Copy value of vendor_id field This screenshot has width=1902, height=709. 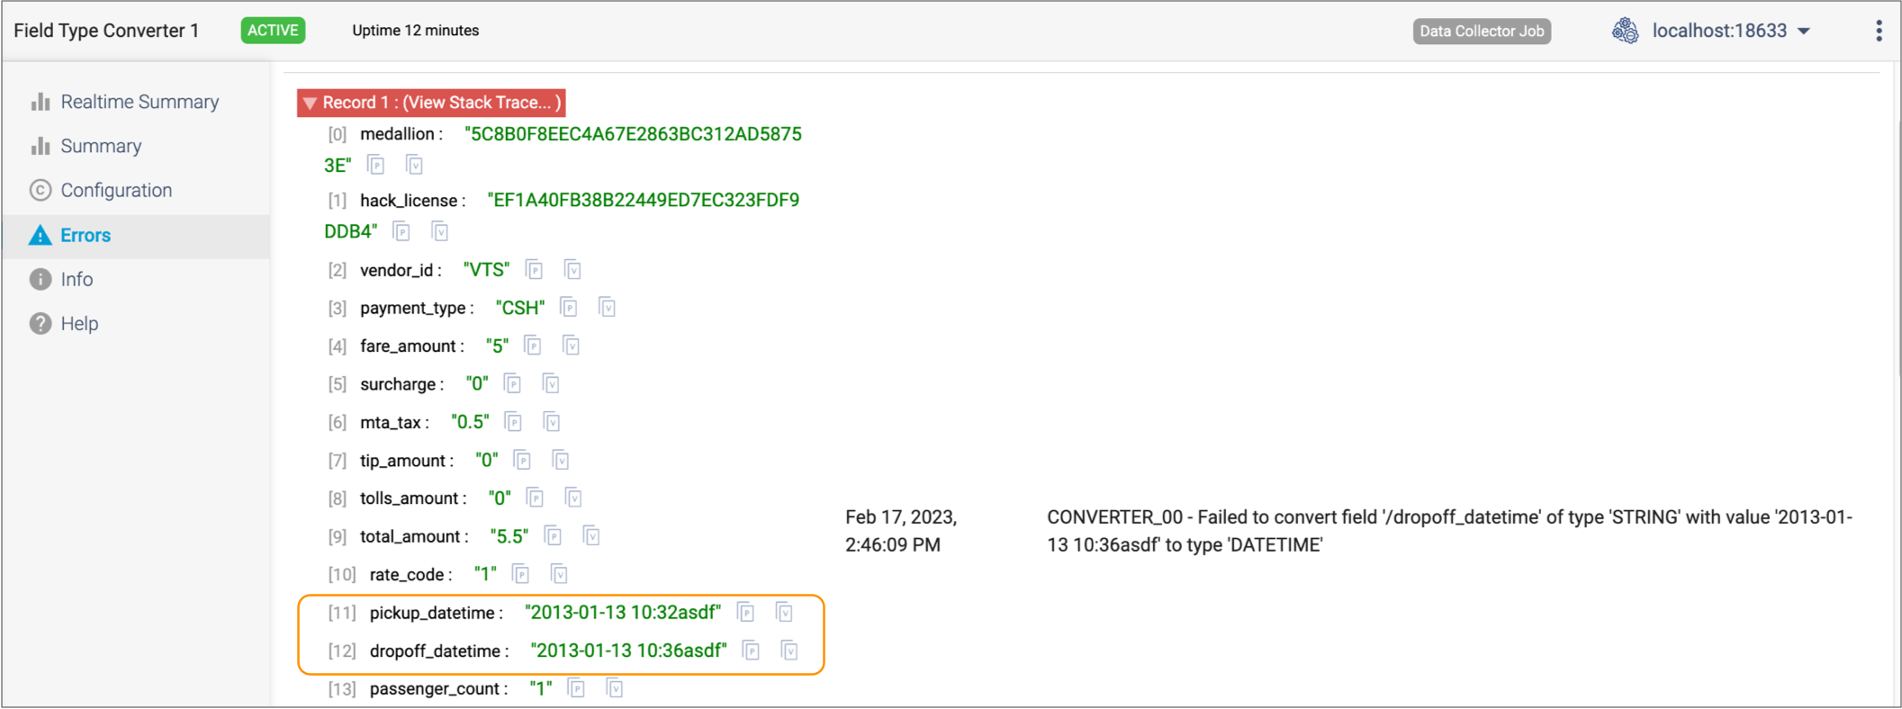pos(572,270)
